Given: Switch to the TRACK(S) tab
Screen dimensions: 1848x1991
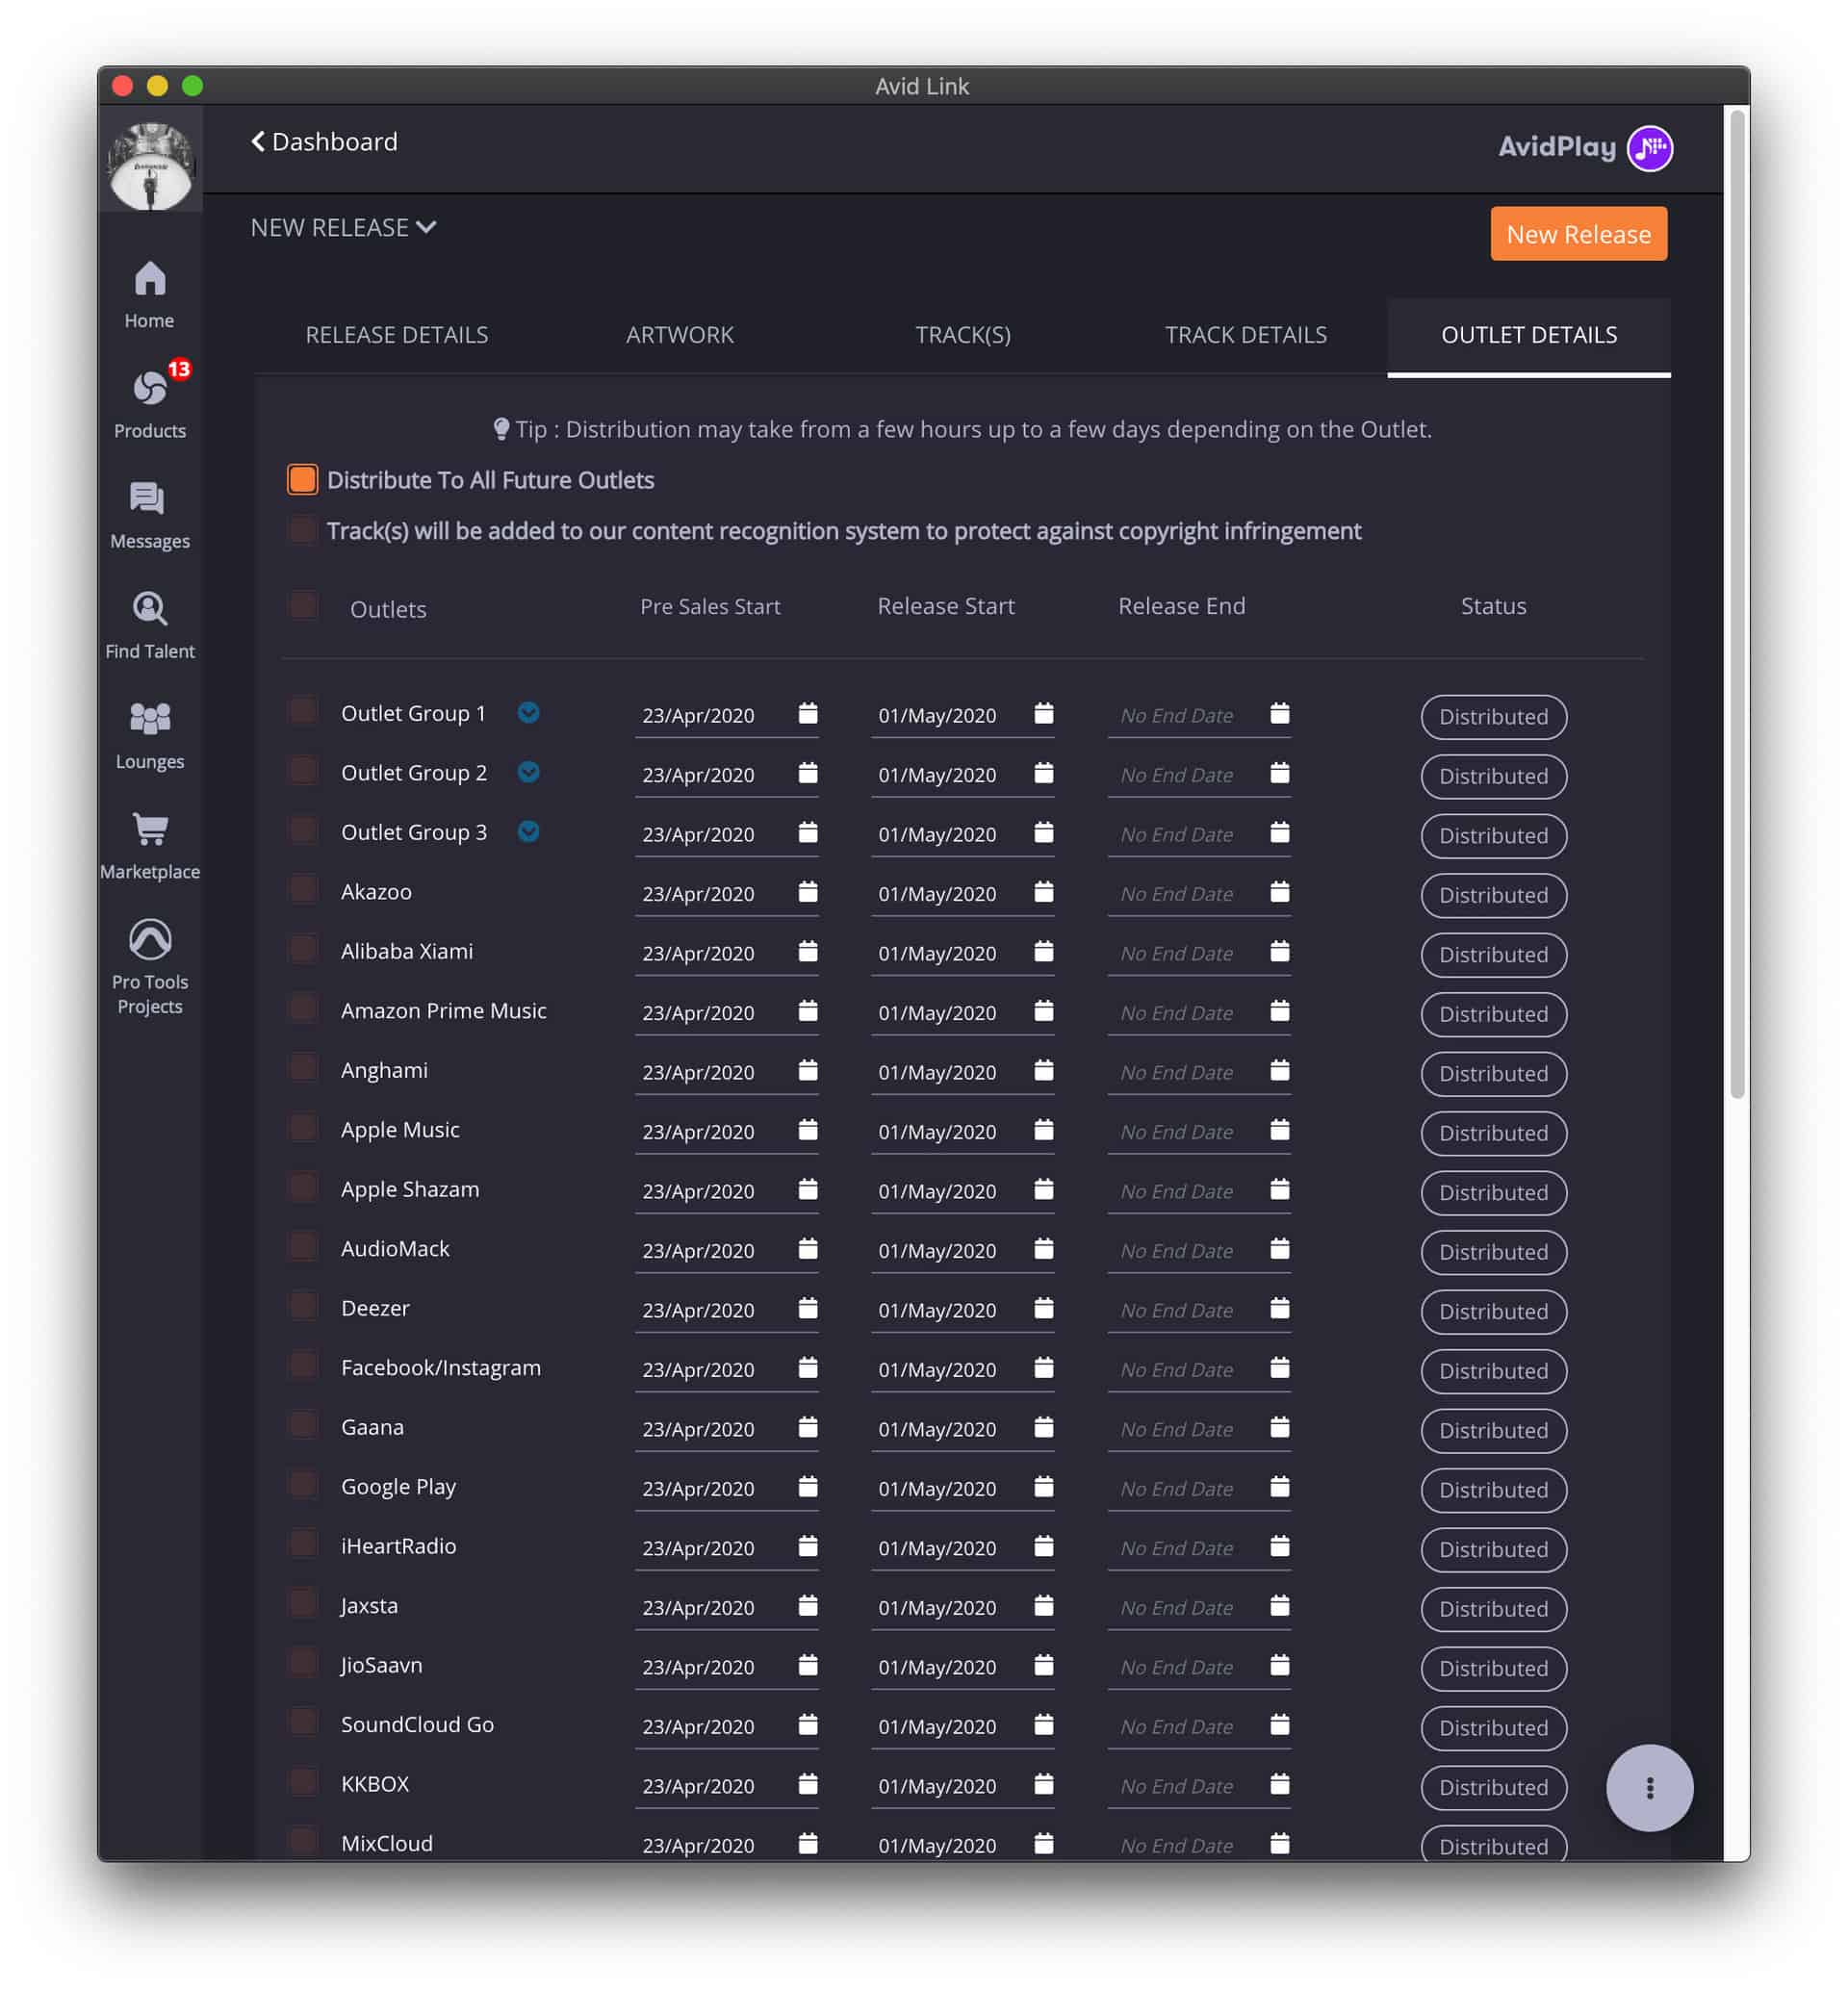Looking at the screenshot, I should pos(963,335).
